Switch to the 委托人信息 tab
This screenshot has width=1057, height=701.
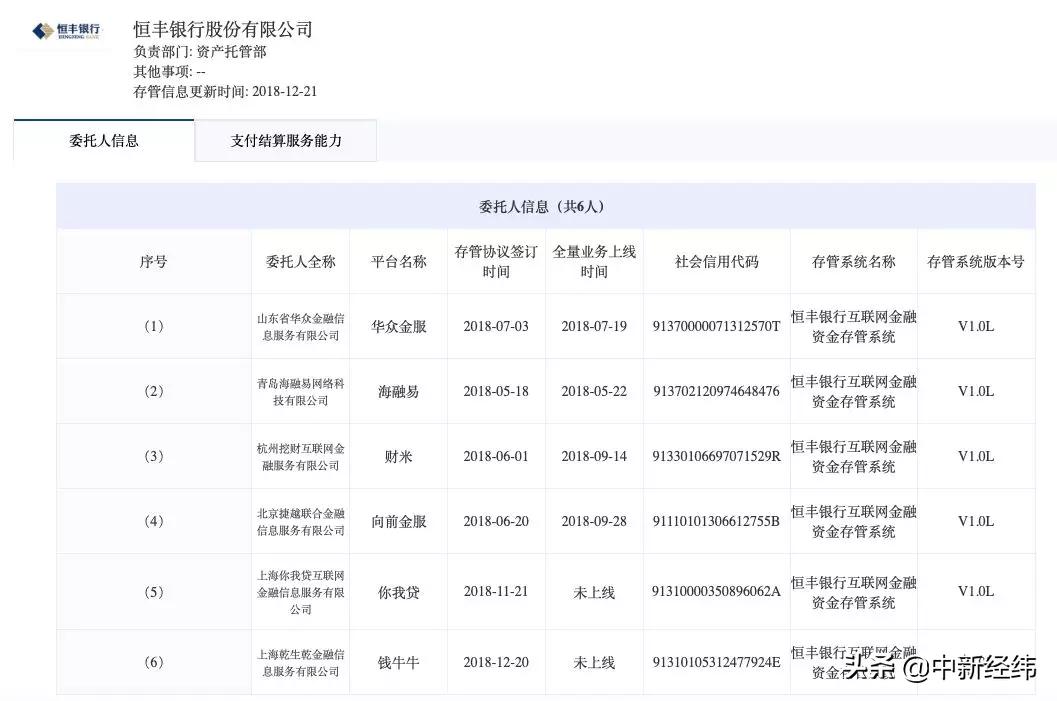[104, 141]
